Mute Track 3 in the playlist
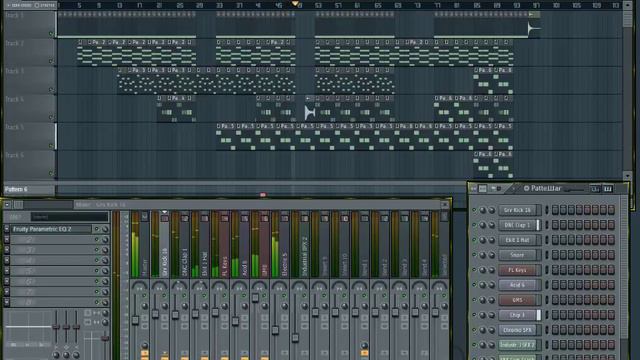640x360 pixels. 51,89
